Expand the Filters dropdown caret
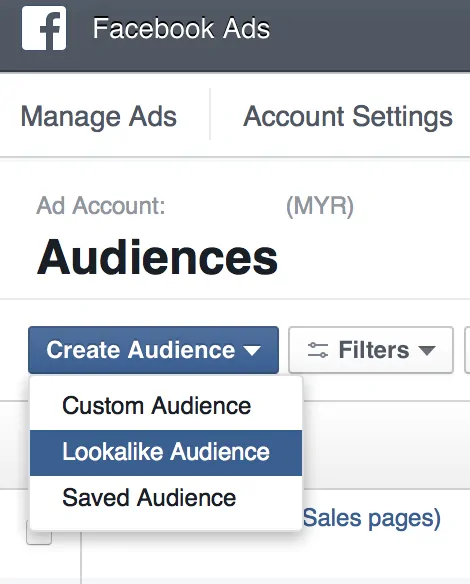 point(427,350)
